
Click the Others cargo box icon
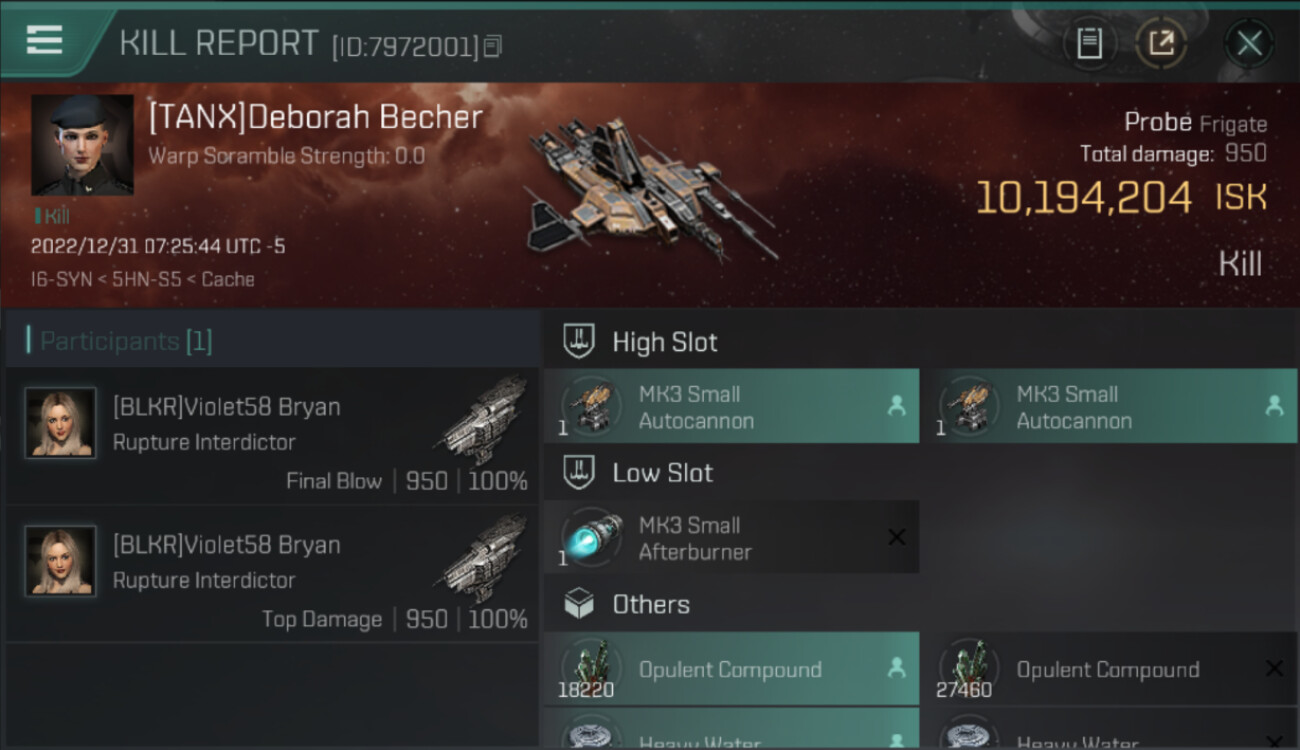(x=579, y=604)
